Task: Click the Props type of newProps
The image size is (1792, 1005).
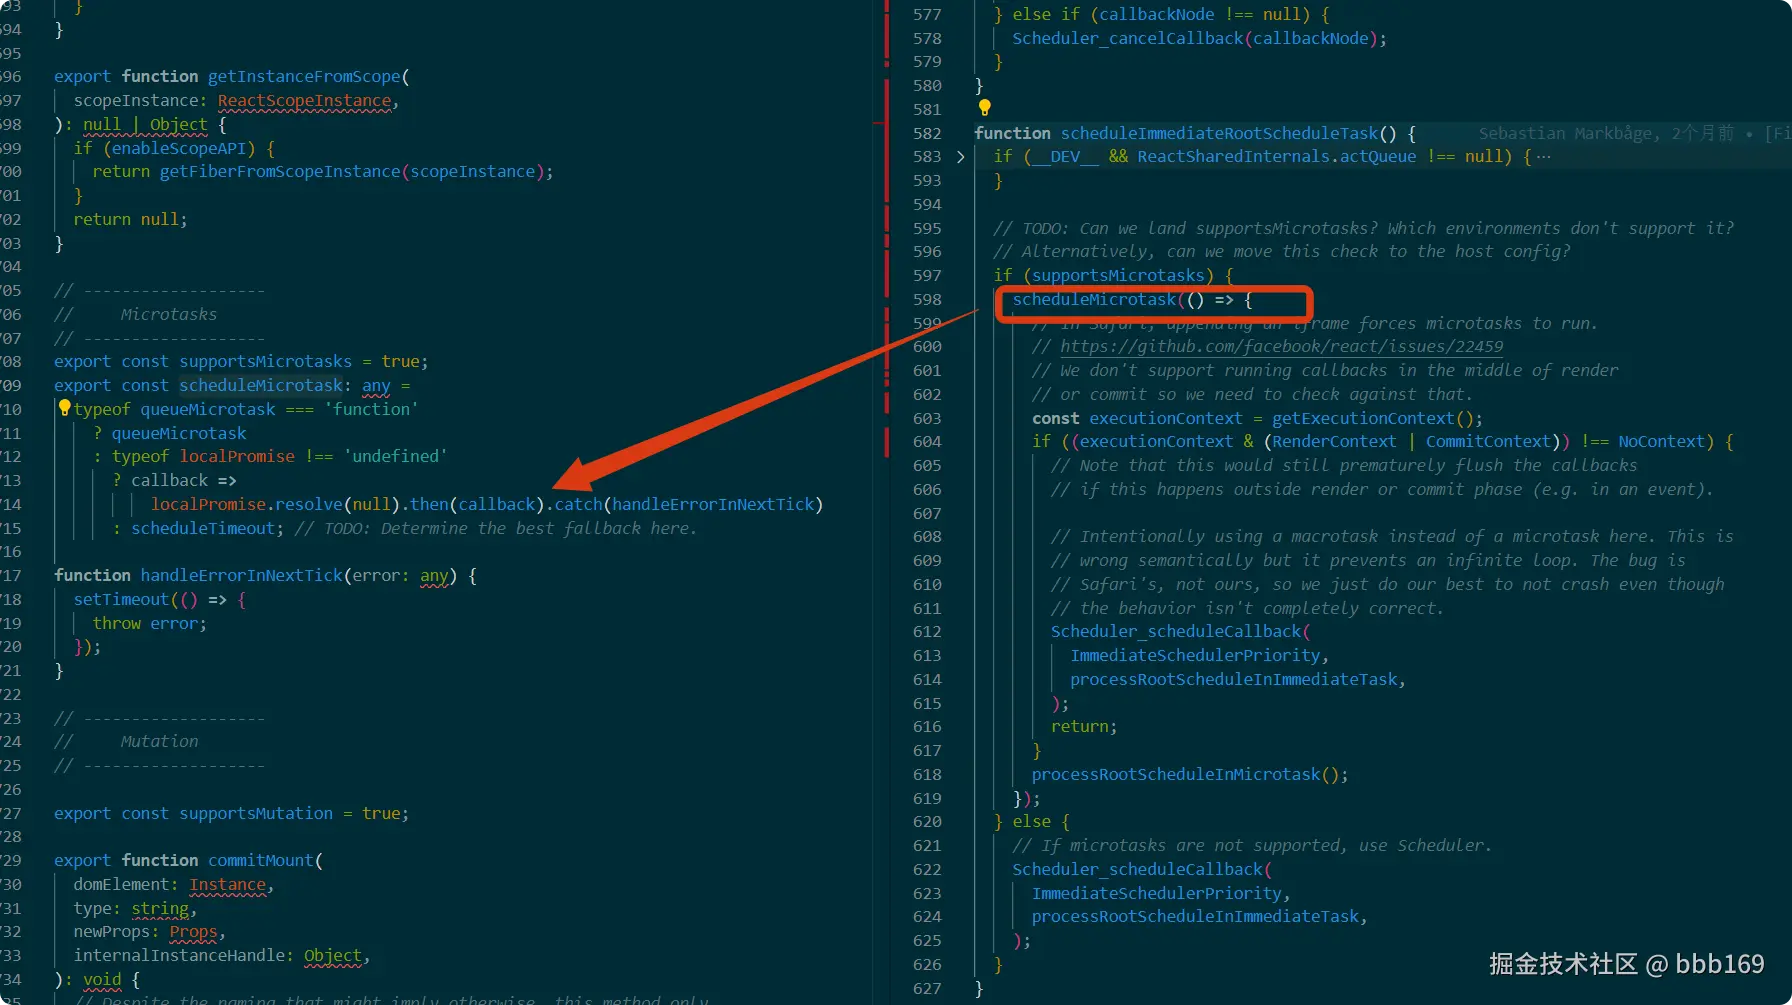Action: (193, 932)
